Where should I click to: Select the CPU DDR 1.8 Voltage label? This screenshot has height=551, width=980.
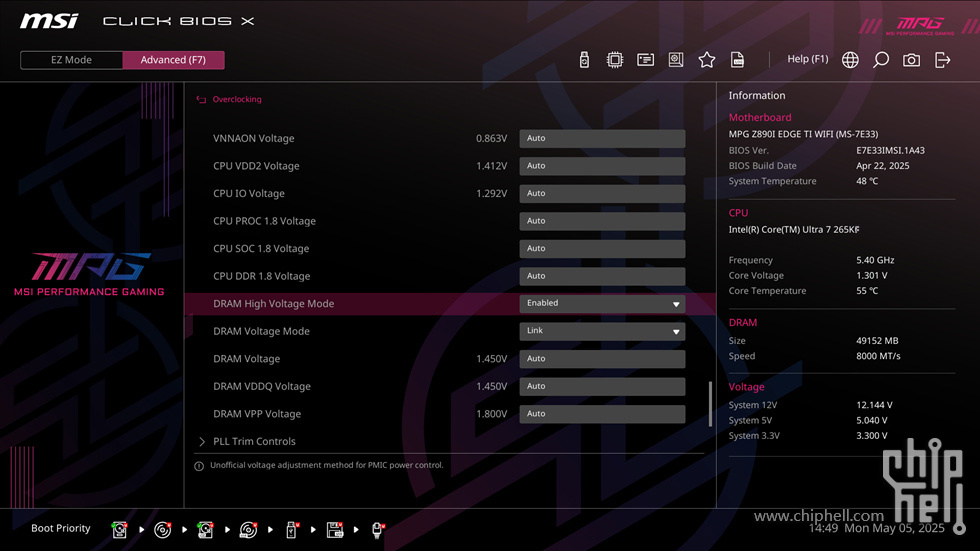pos(261,276)
